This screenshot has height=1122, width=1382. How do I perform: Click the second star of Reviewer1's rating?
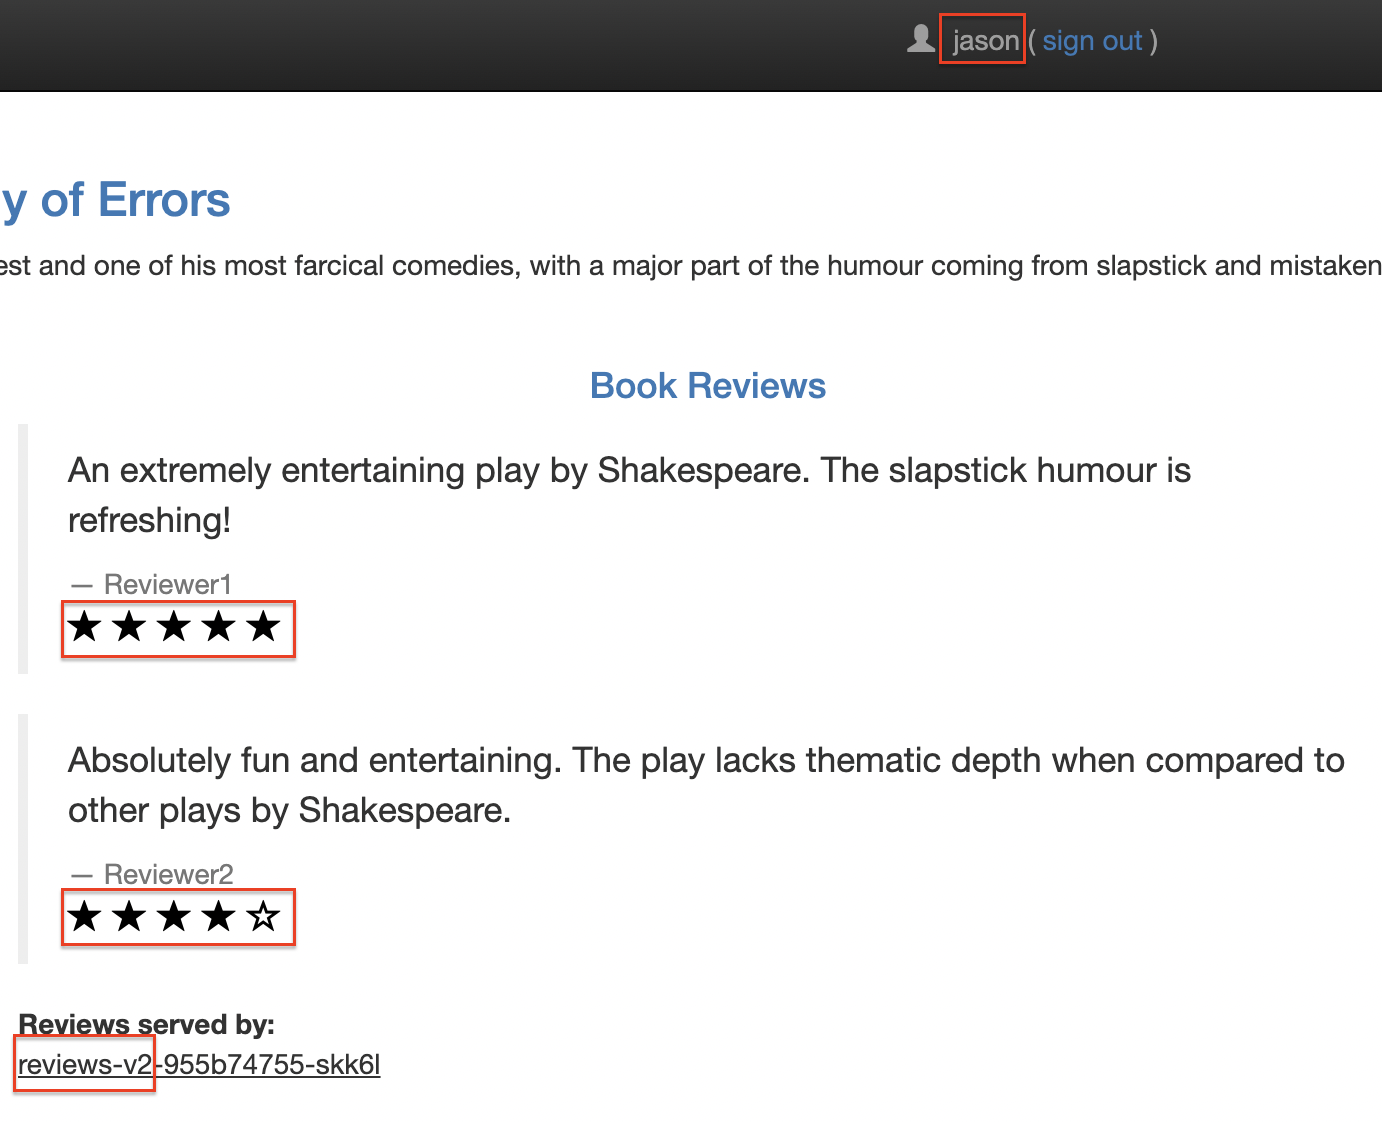tap(130, 627)
